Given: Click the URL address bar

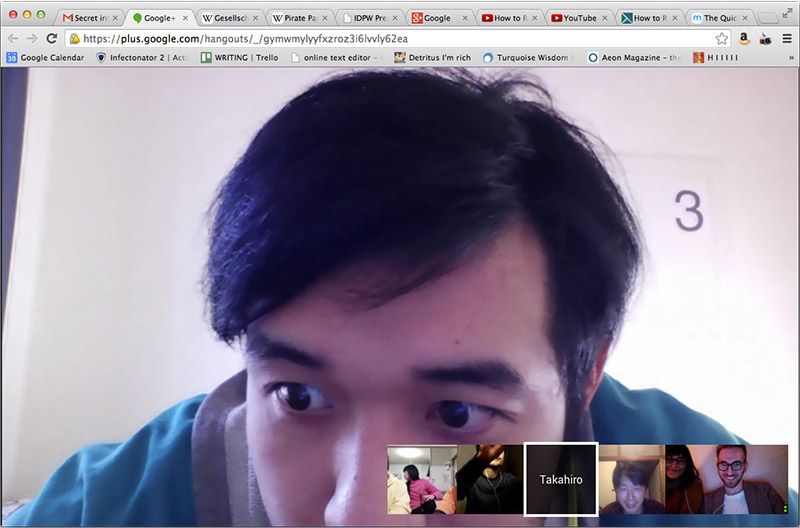Looking at the screenshot, I should (400, 38).
